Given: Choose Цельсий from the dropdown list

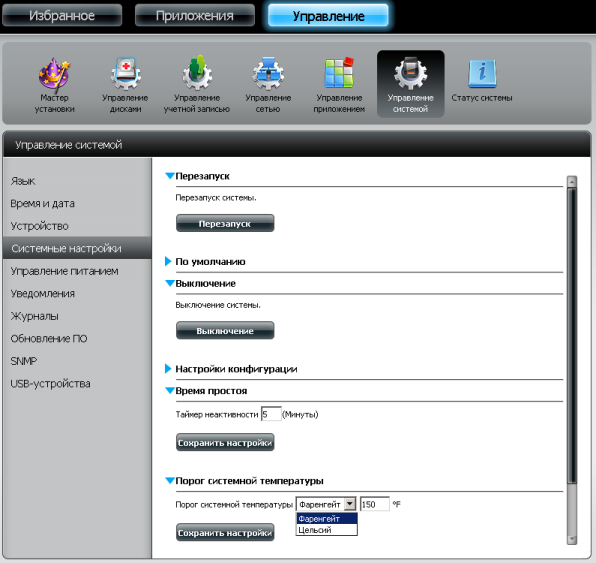Looking at the screenshot, I should [x=327, y=530].
